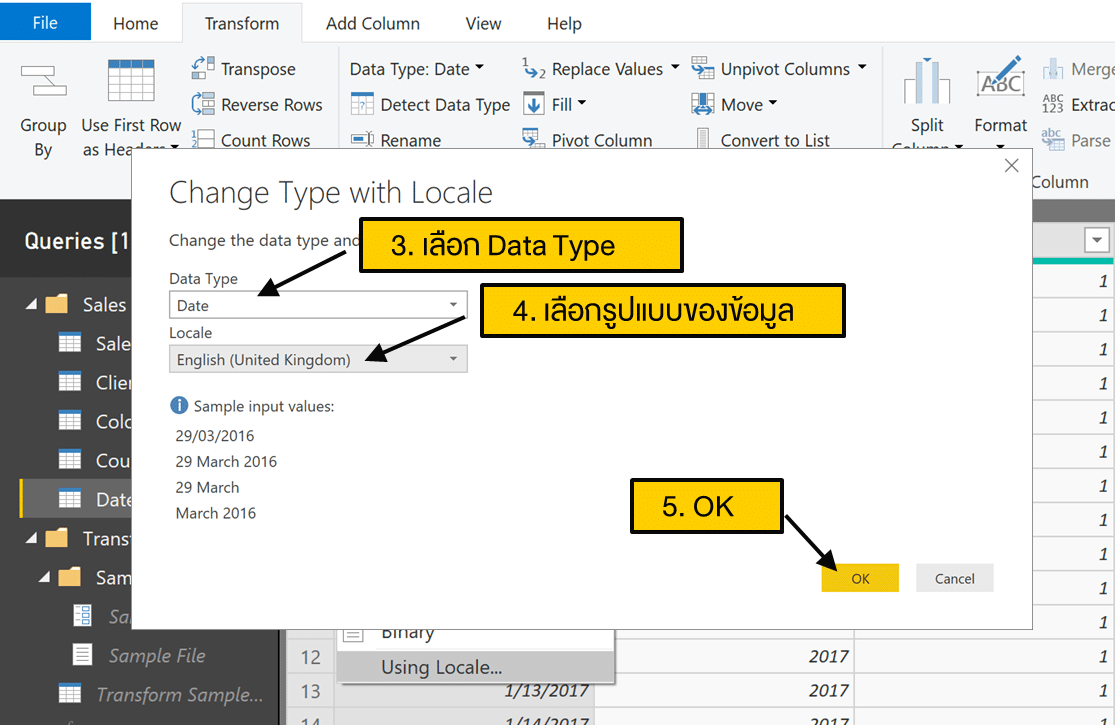Image resolution: width=1115 pixels, height=725 pixels.
Task: Cancel the Change Type with Locale dialog
Action: click(954, 578)
